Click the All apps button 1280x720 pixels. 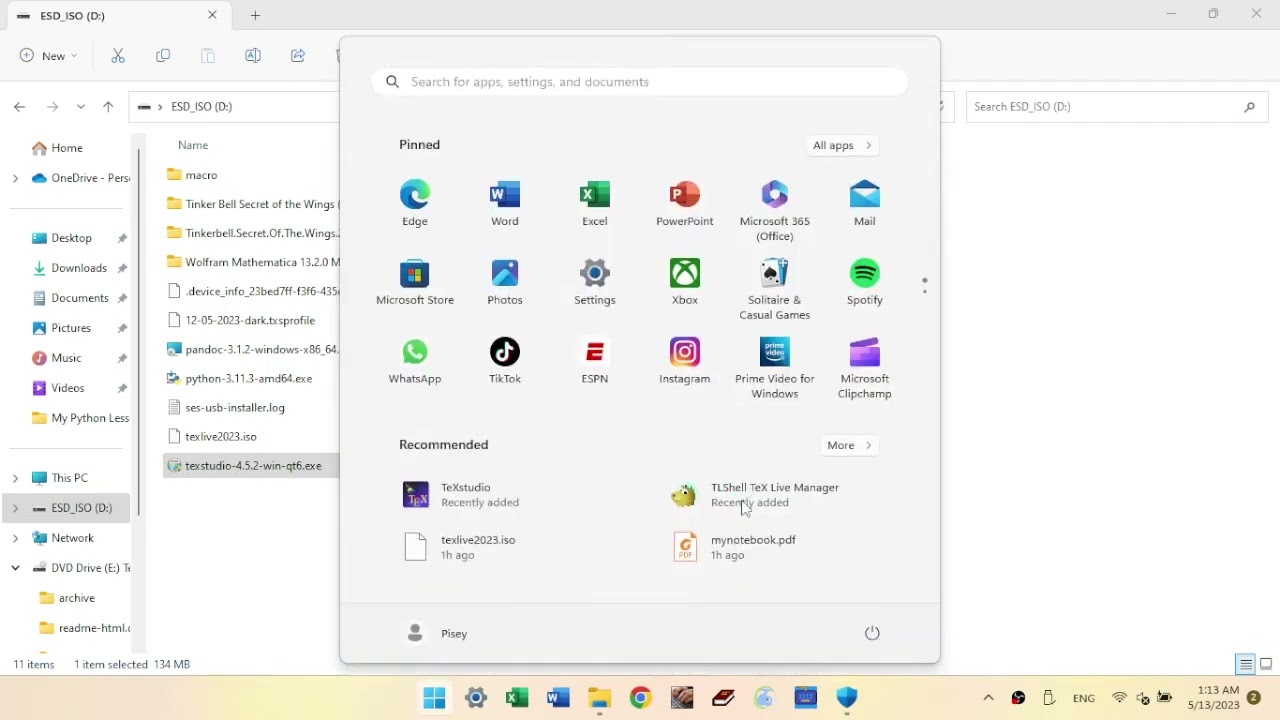pos(843,145)
